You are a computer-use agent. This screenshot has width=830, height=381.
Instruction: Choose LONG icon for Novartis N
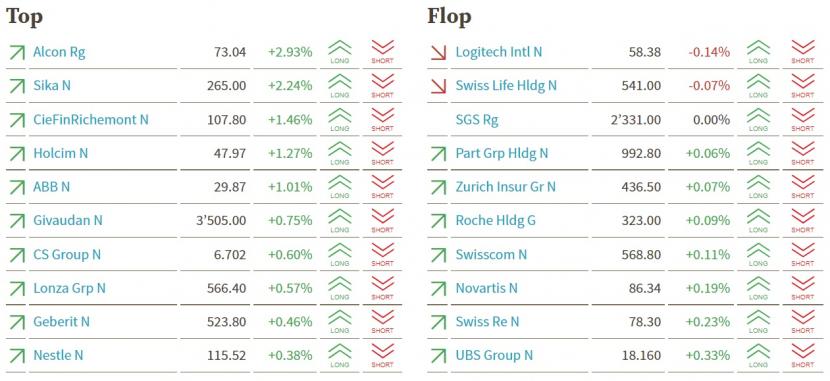point(758,288)
